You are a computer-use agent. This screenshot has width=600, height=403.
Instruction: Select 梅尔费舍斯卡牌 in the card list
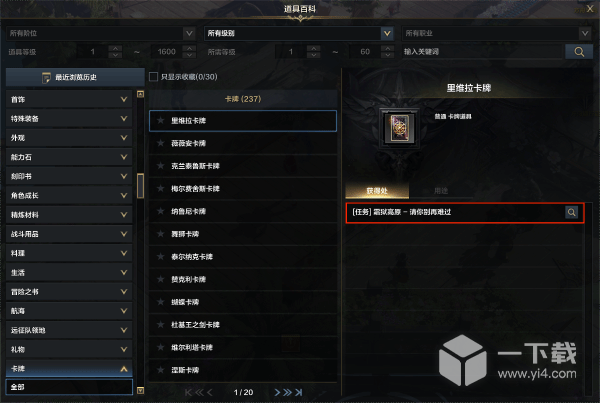pos(243,189)
